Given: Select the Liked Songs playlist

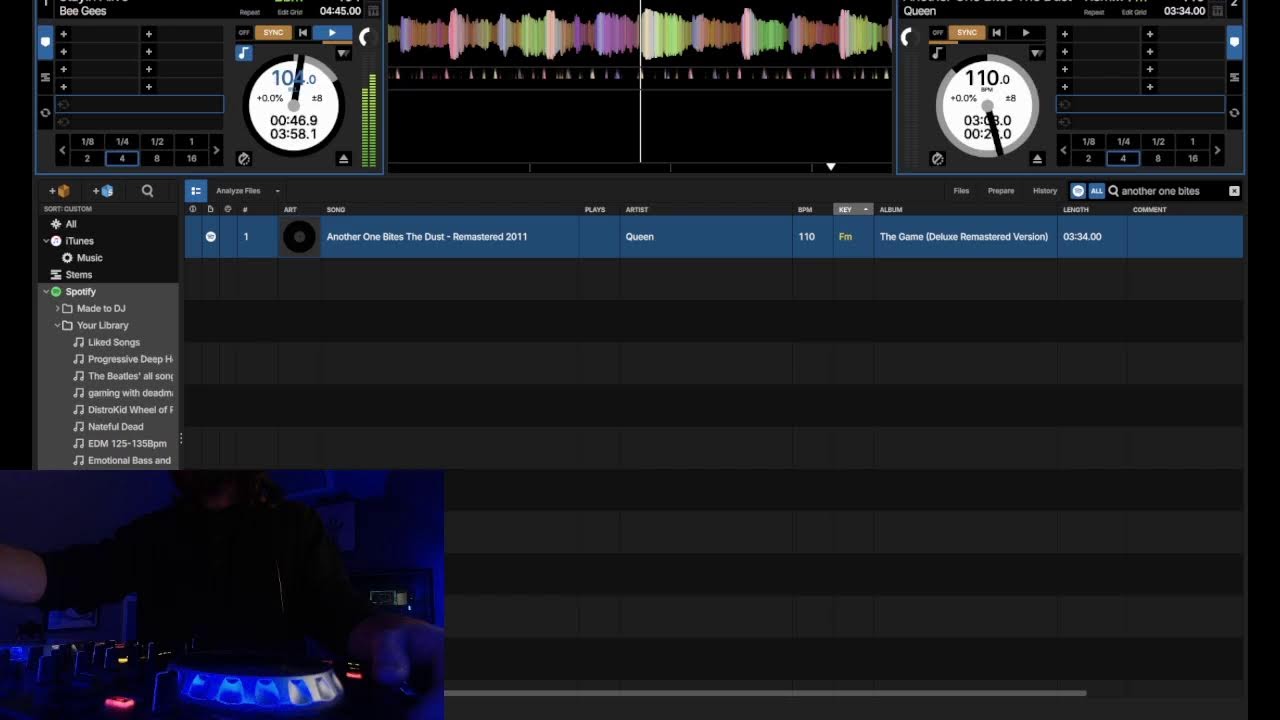Looking at the screenshot, I should [114, 343].
